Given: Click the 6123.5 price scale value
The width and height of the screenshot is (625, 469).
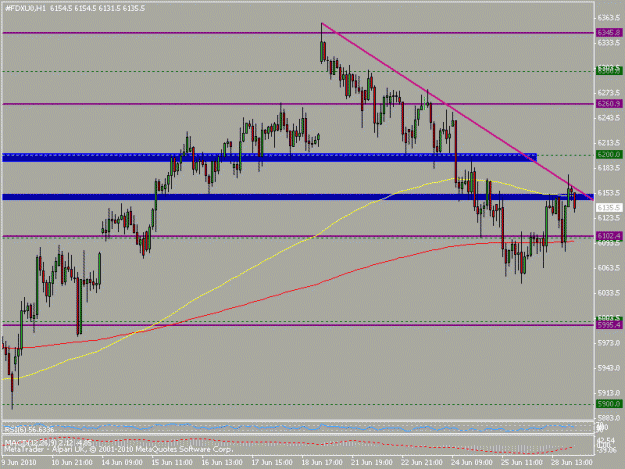Looking at the screenshot, I should point(609,218).
